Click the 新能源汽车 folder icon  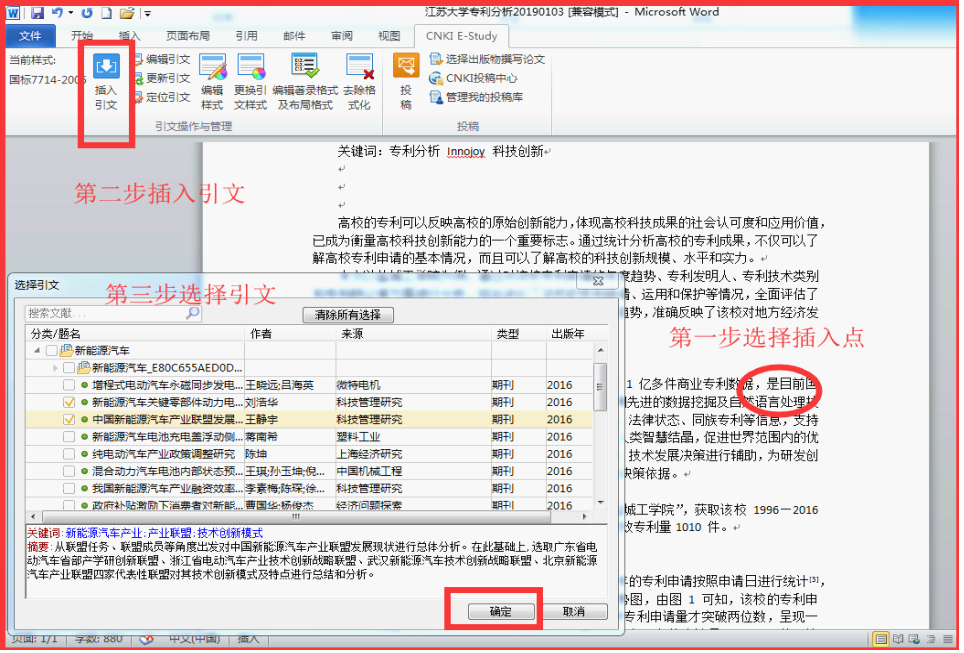click(x=66, y=350)
